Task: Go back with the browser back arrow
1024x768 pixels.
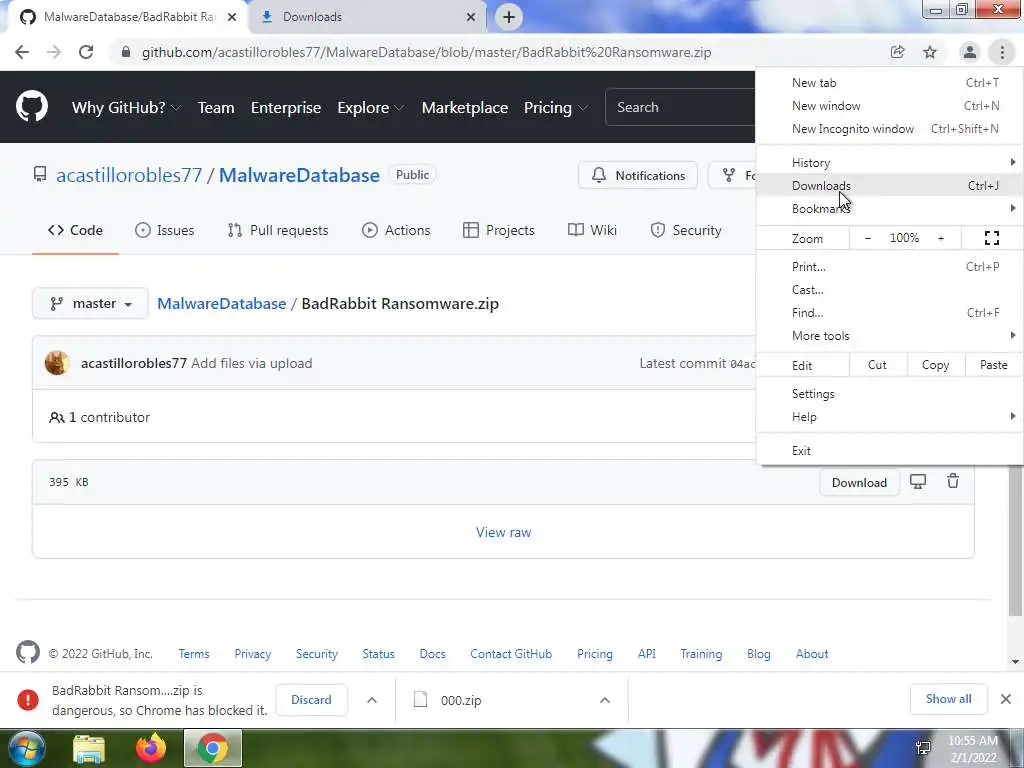Action: pos(22,52)
